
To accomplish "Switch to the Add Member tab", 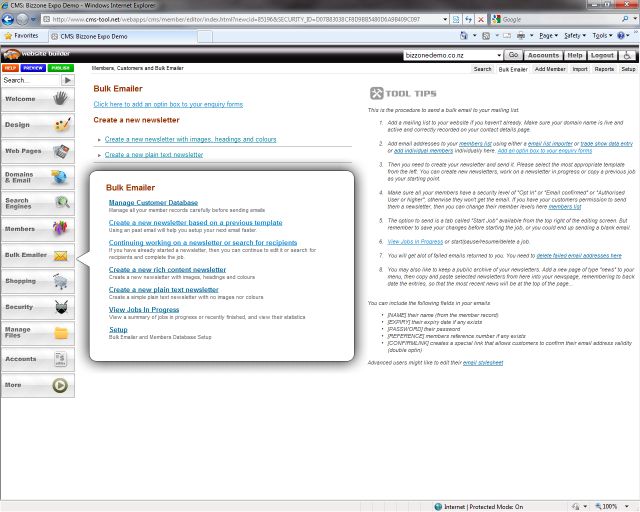I will [x=549, y=70].
